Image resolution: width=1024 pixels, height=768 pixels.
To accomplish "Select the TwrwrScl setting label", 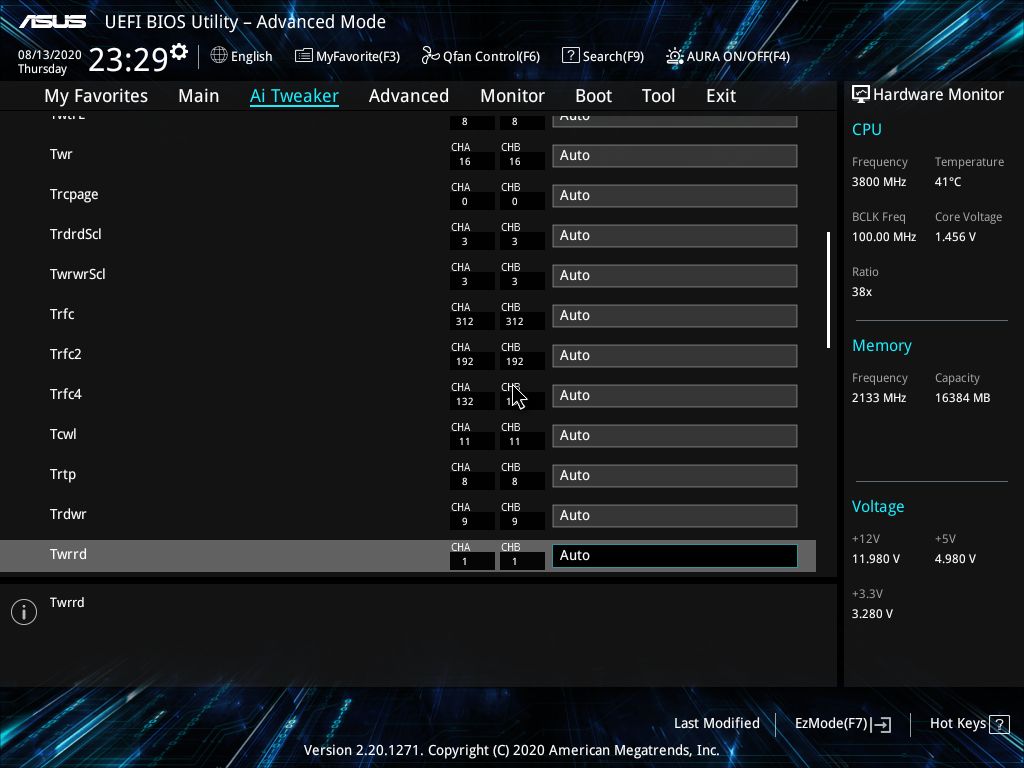I will [x=78, y=274].
